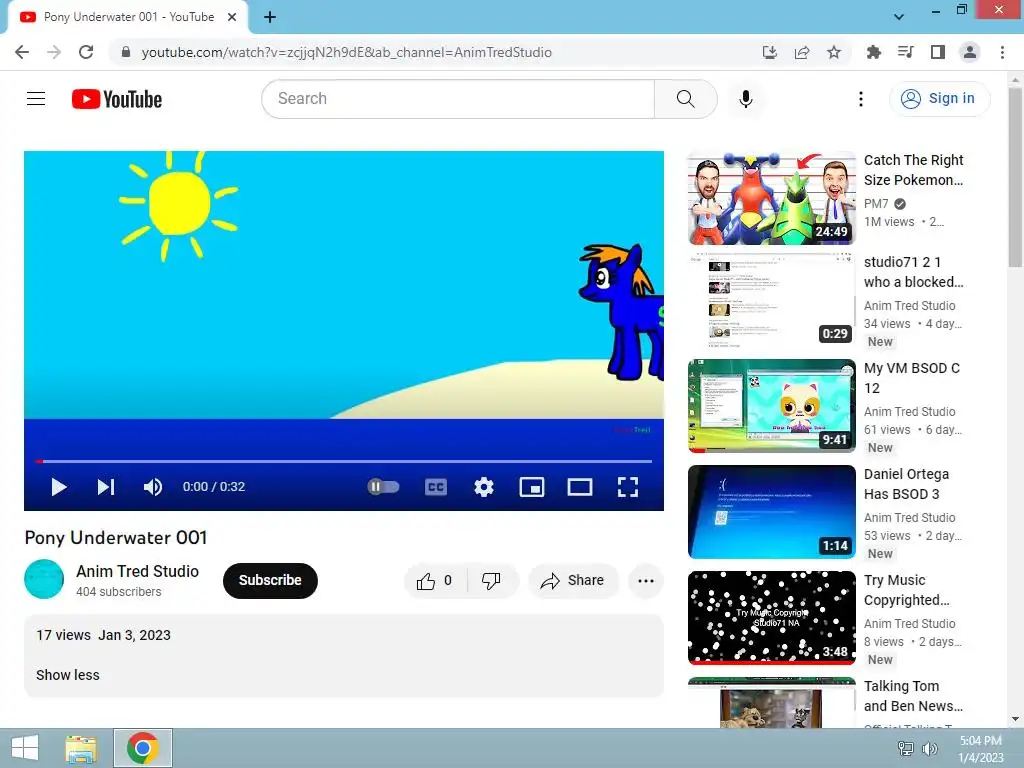Image resolution: width=1024 pixels, height=768 pixels.
Task: Start voice search with microphone icon
Action: [x=746, y=99]
